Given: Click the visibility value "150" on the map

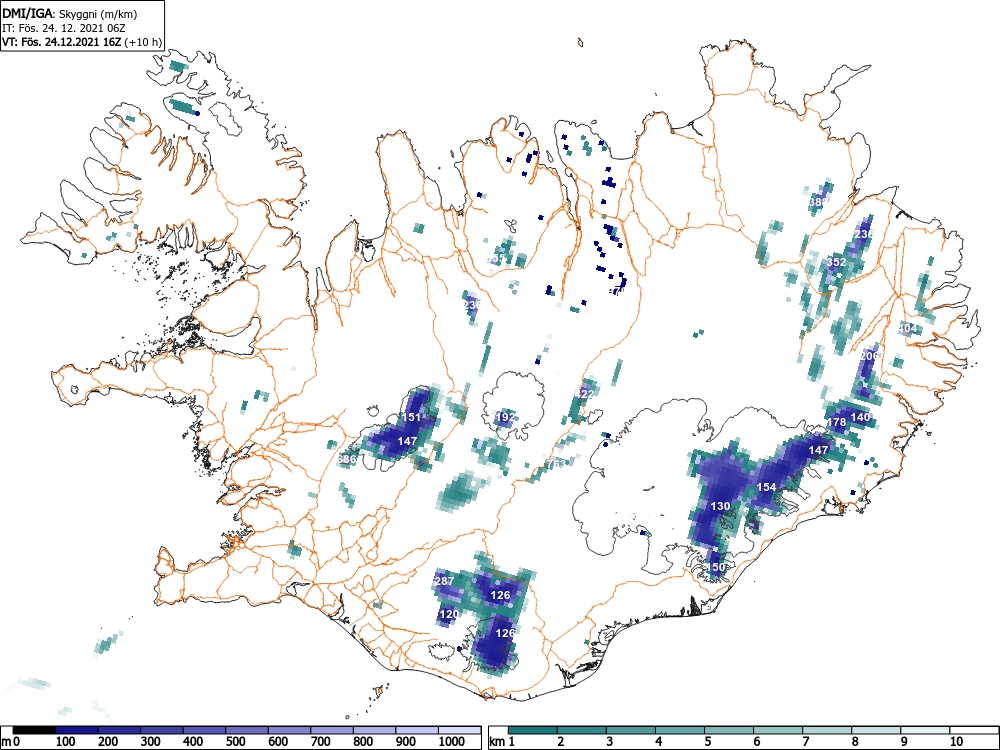Looking at the screenshot, I should tap(716, 566).
